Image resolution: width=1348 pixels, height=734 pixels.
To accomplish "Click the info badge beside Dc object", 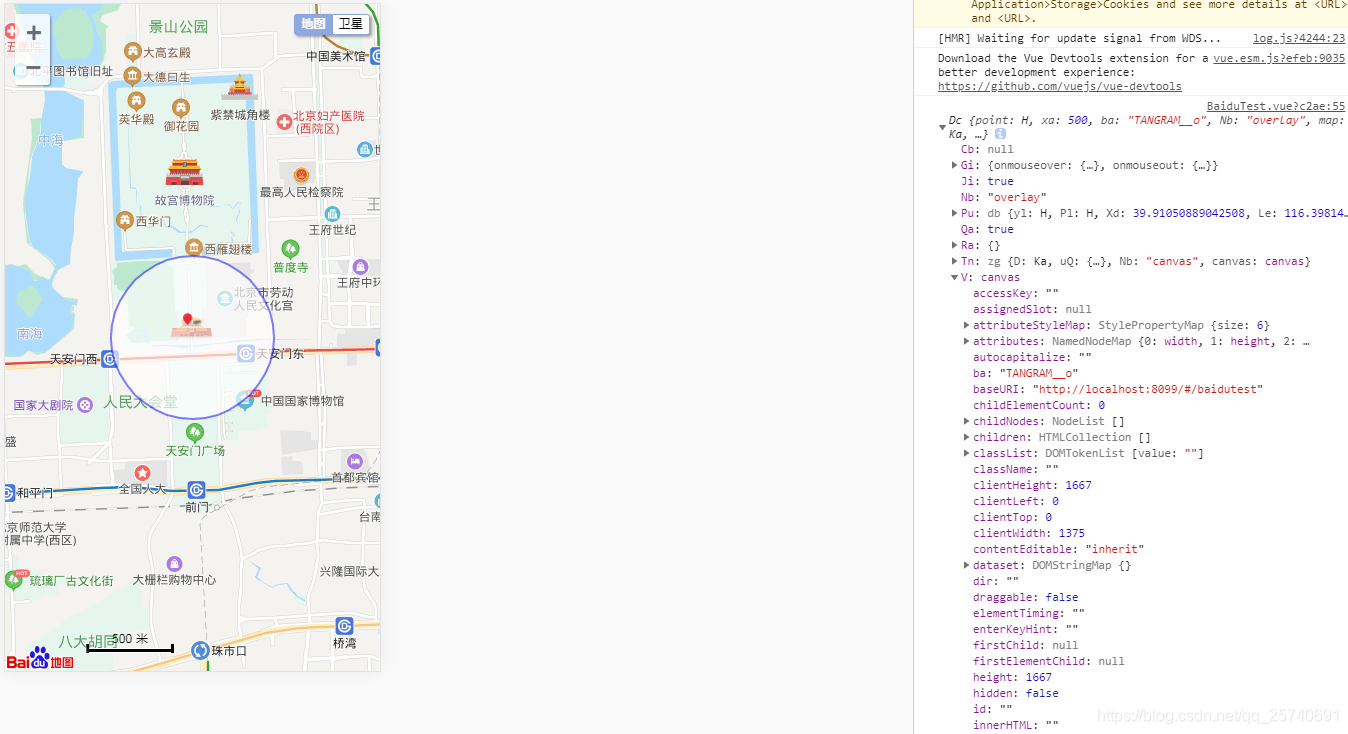I will (1000, 134).
